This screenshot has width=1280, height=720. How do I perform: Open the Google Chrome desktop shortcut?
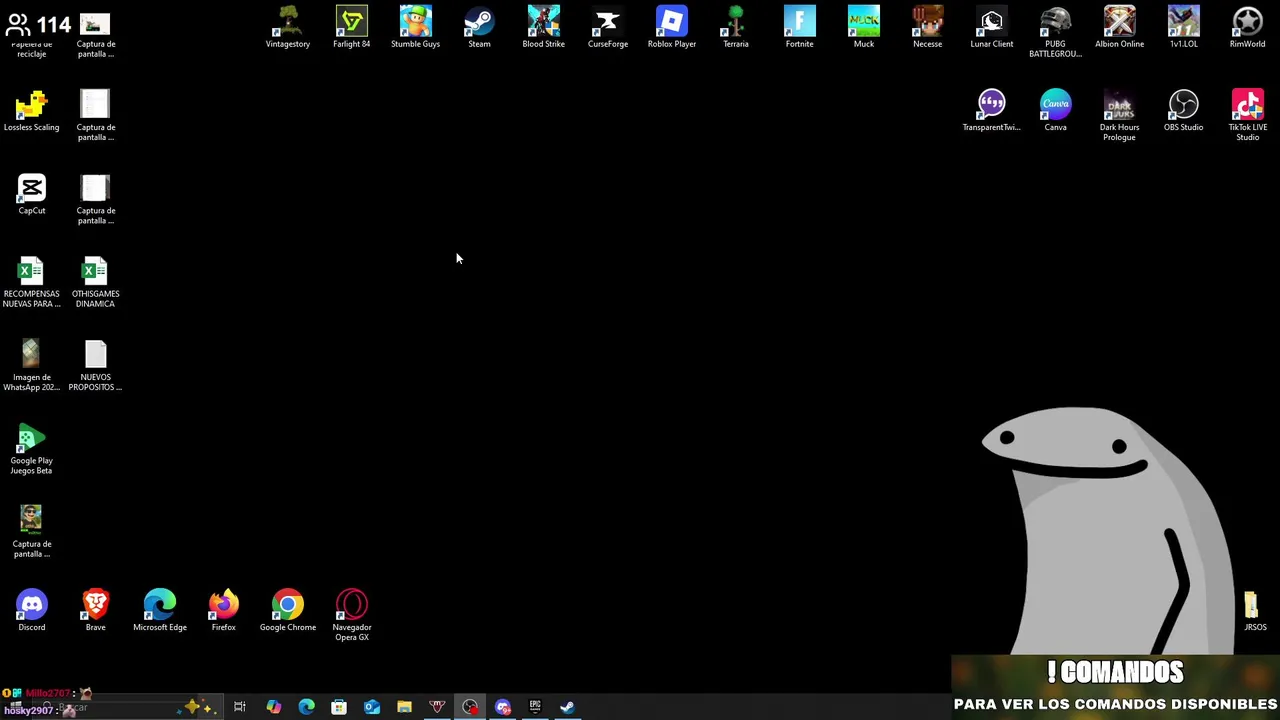pyautogui.click(x=288, y=611)
